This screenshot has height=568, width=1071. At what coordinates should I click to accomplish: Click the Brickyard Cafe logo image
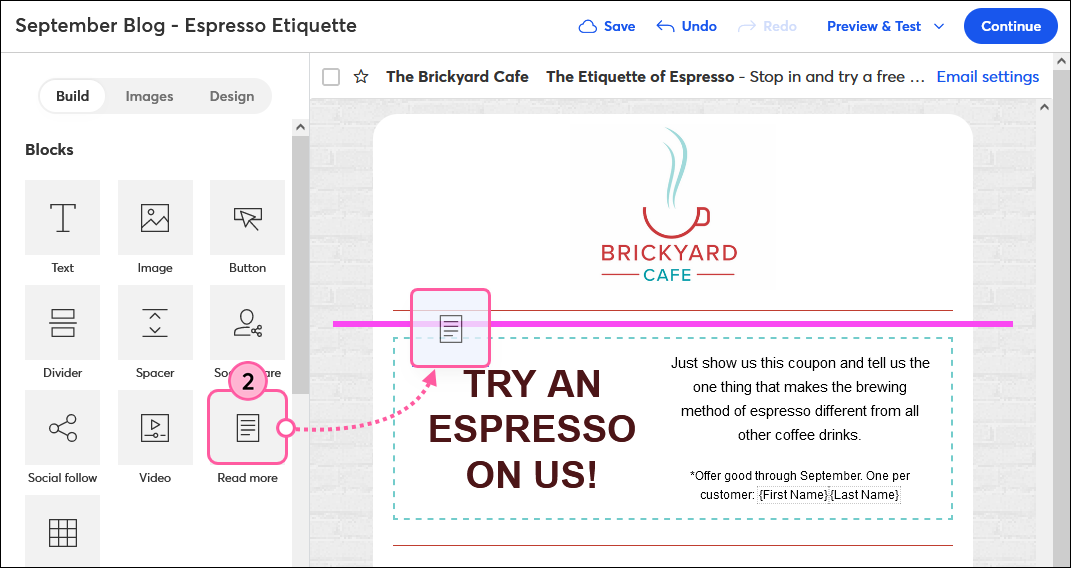tap(669, 205)
